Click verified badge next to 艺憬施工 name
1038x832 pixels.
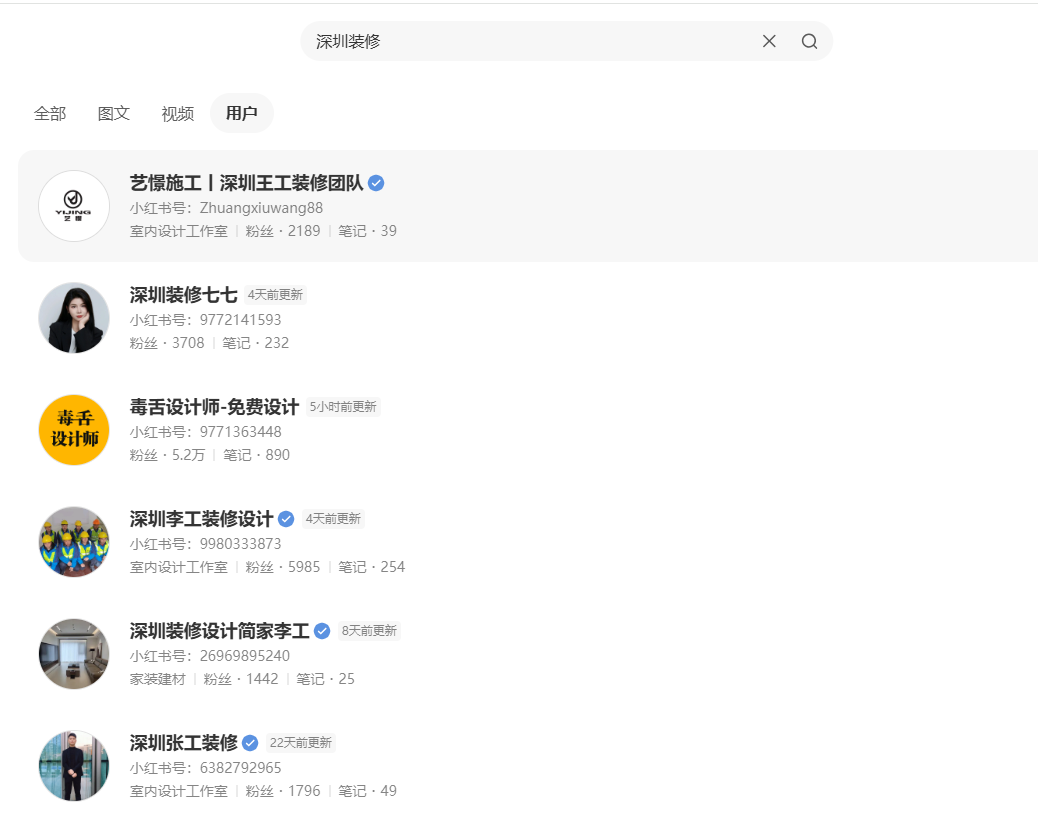point(376,183)
